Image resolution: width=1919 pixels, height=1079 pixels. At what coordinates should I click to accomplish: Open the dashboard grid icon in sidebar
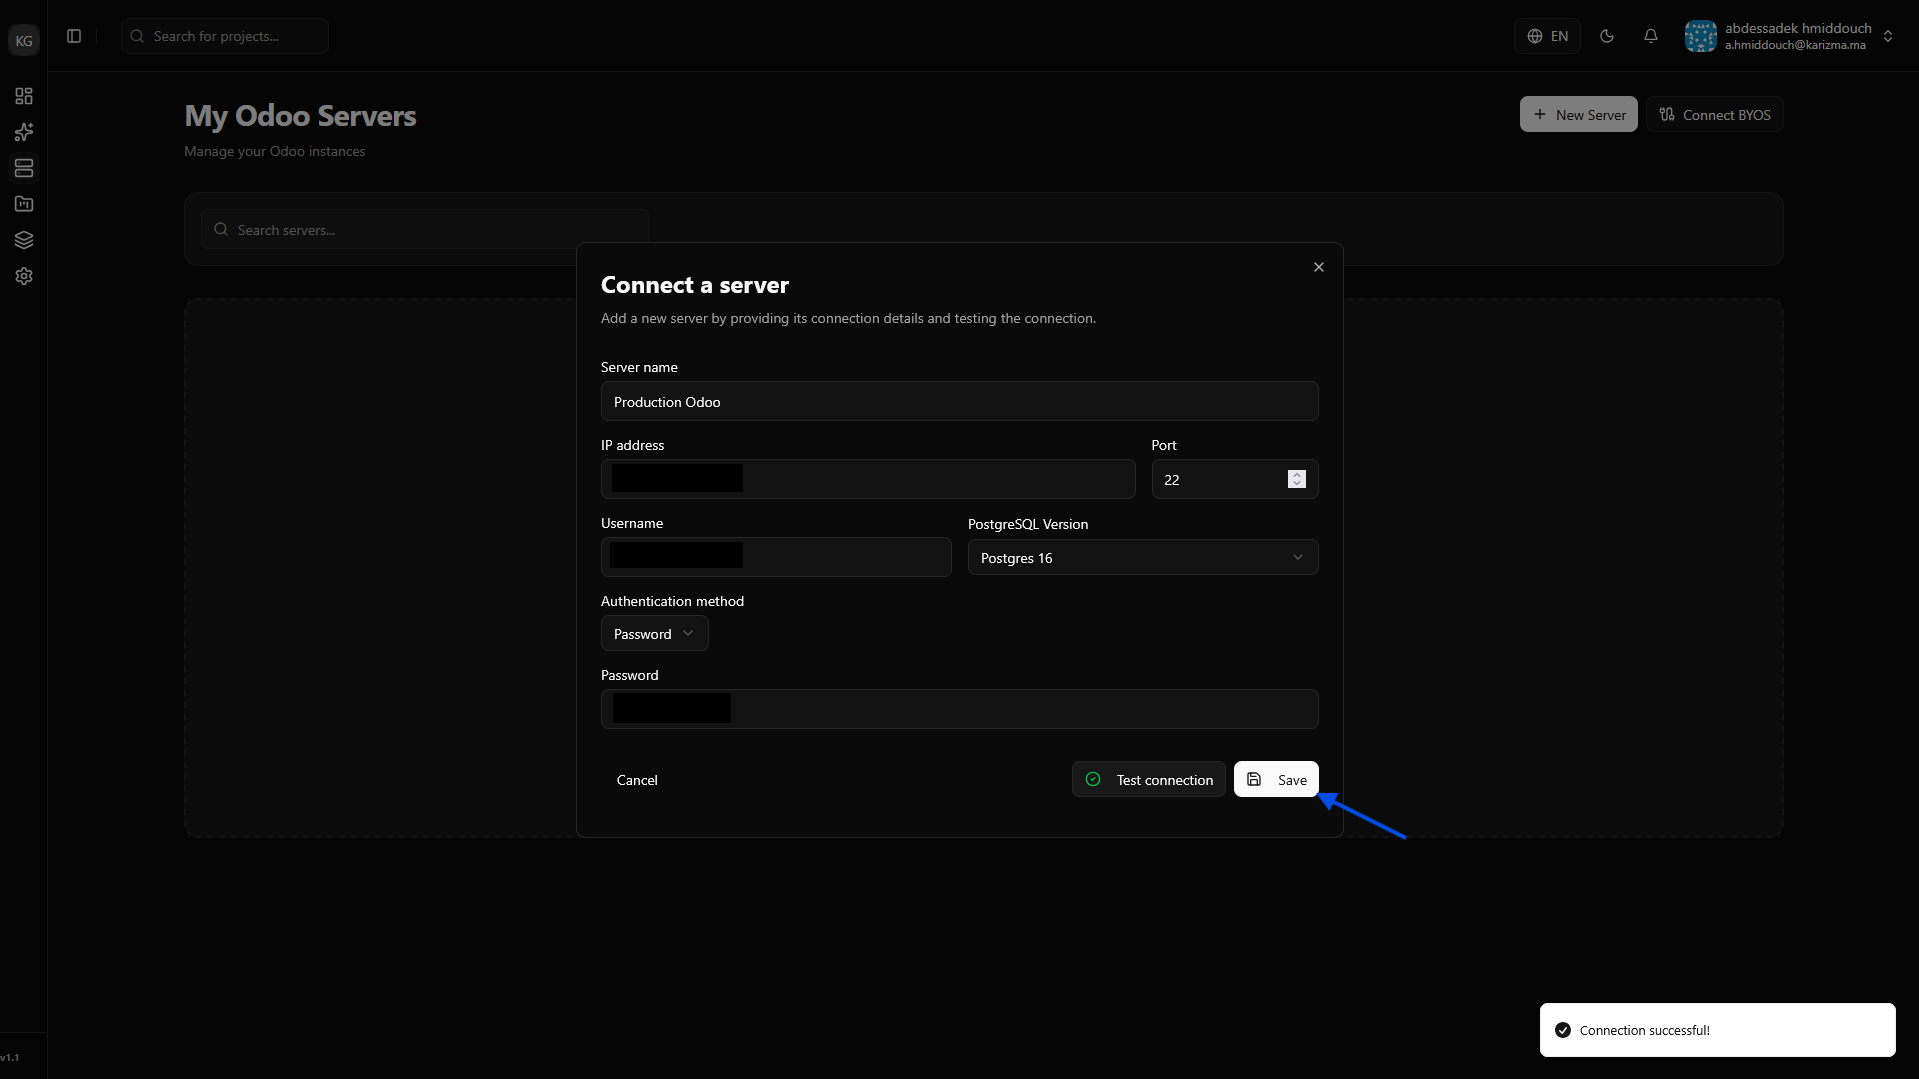point(24,96)
